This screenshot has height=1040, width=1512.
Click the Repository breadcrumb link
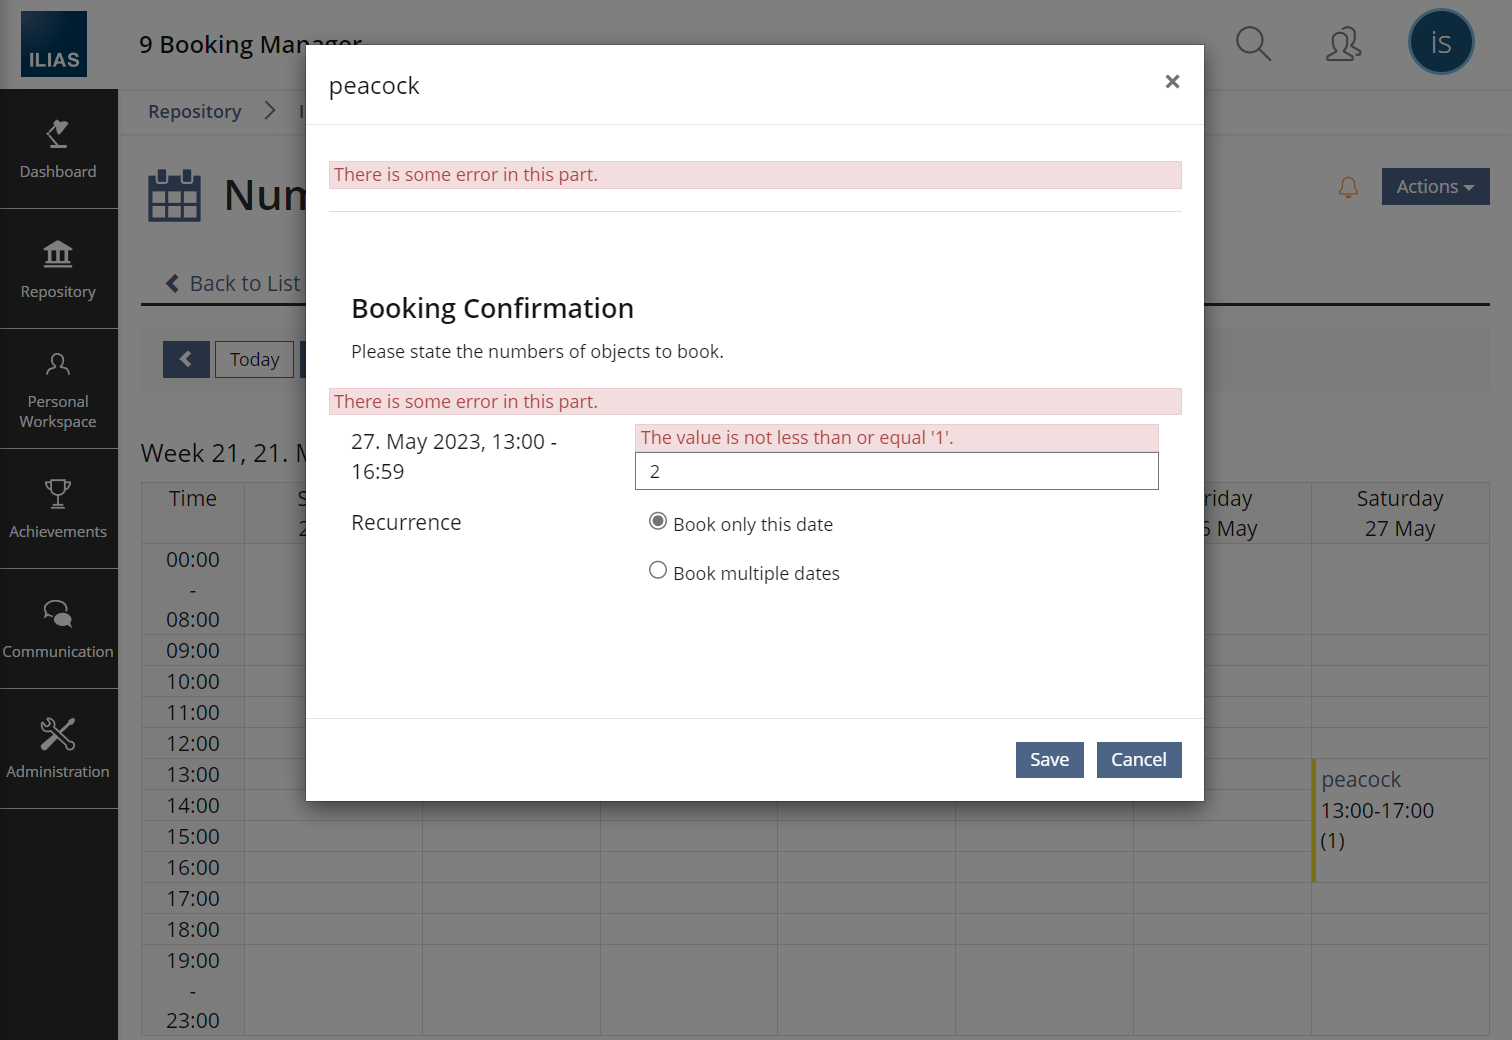pos(195,112)
